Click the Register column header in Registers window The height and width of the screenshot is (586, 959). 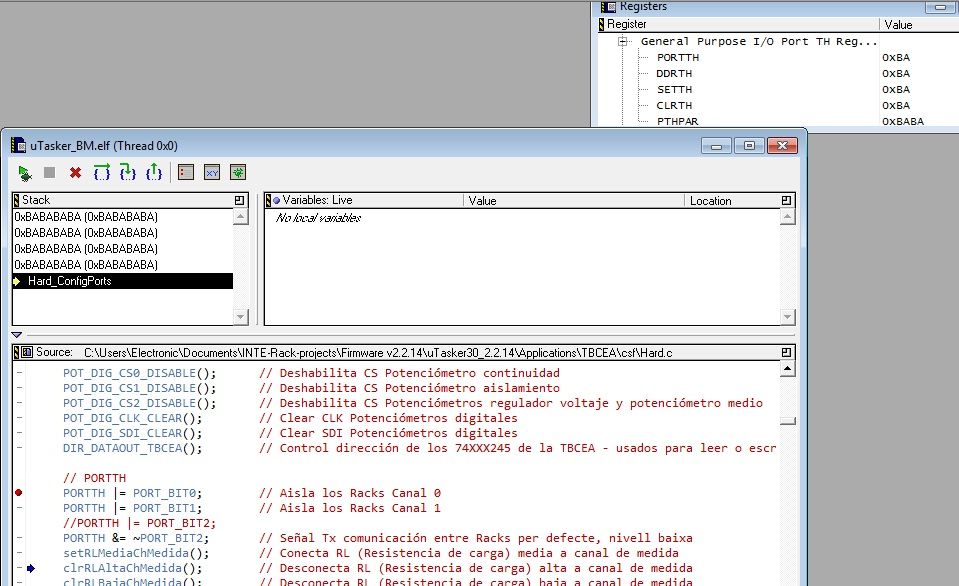tap(742, 24)
